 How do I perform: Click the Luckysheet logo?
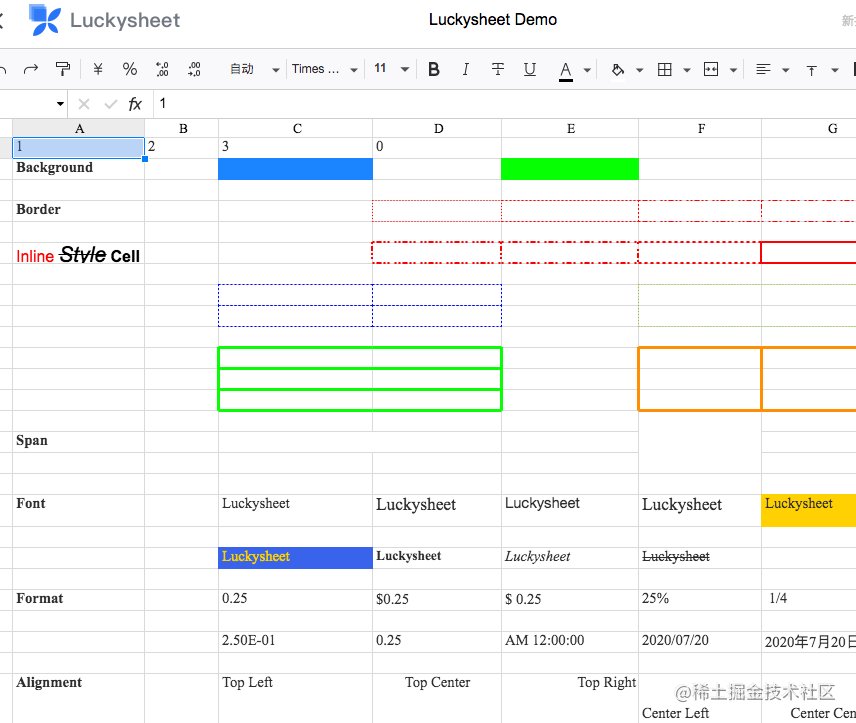point(104,20)
